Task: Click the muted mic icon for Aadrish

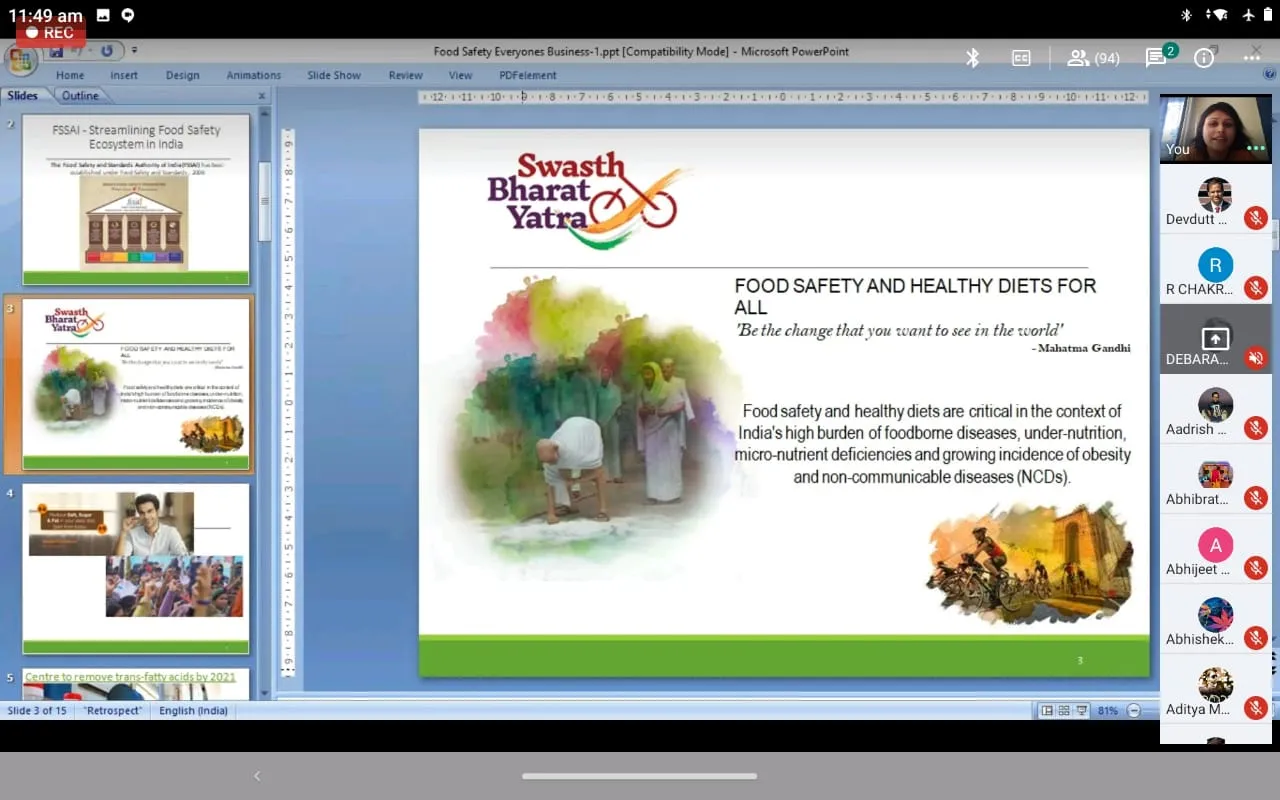Action: coord(1256,428)
